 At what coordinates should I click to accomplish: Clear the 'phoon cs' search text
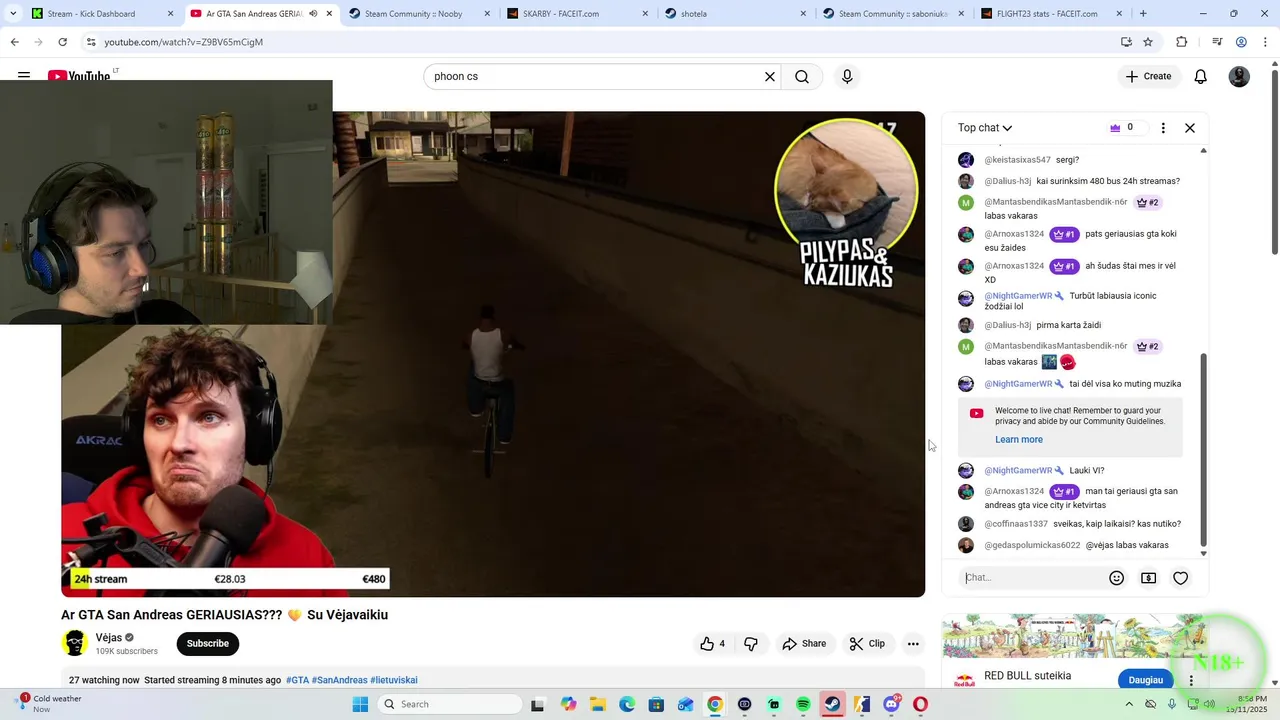pyautogui.click(x=770, y=77)
